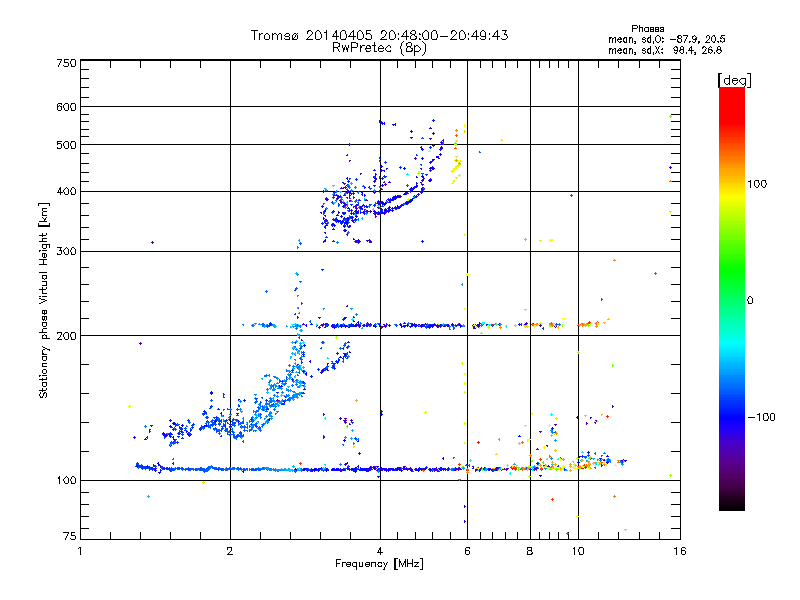
Task: Select the 'RwPretec (8p)' subtitle text
Action: (379, 48)
